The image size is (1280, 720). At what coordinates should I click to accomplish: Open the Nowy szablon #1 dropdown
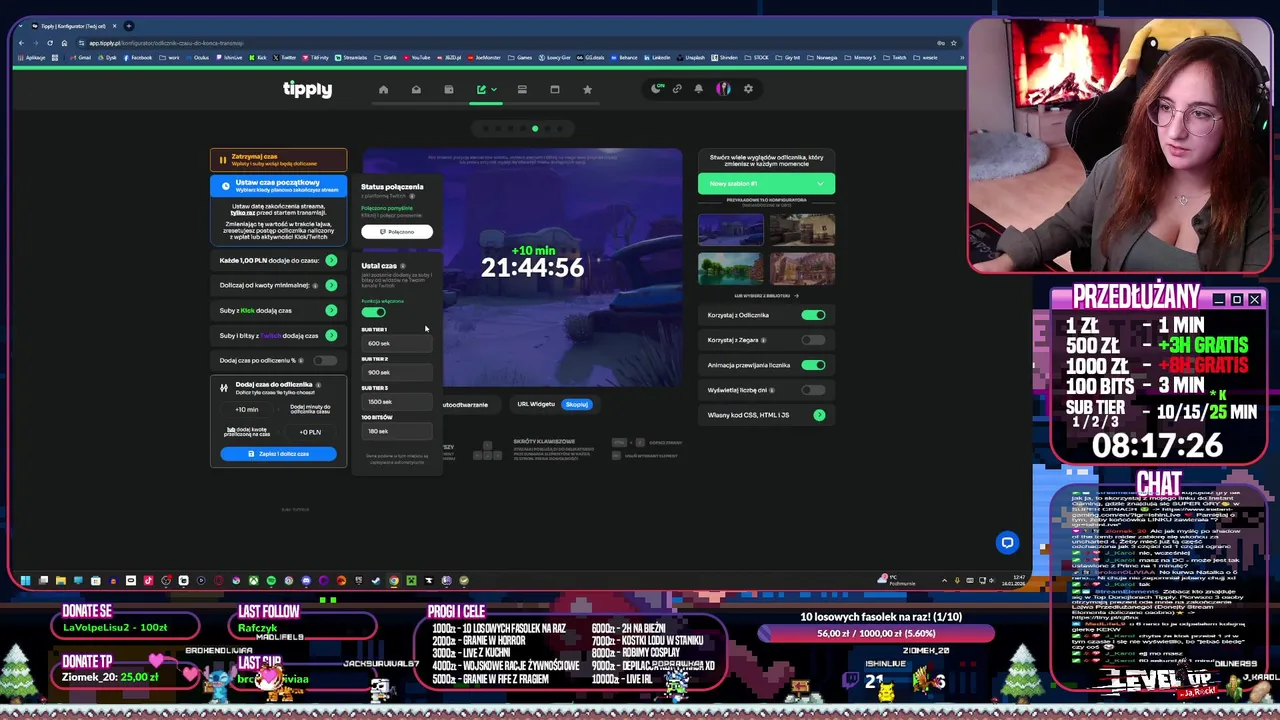coord(766,183)
